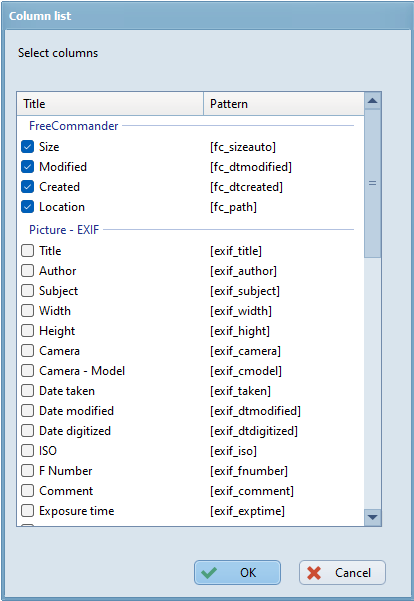
Task: Select the Picture - EXIF group header
Action: pos(64,230)
